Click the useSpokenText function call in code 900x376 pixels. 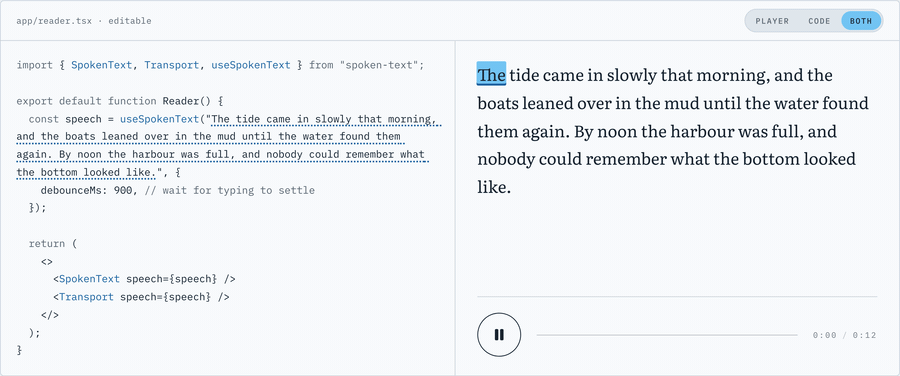pyautogui.click(x=160, y=119)
